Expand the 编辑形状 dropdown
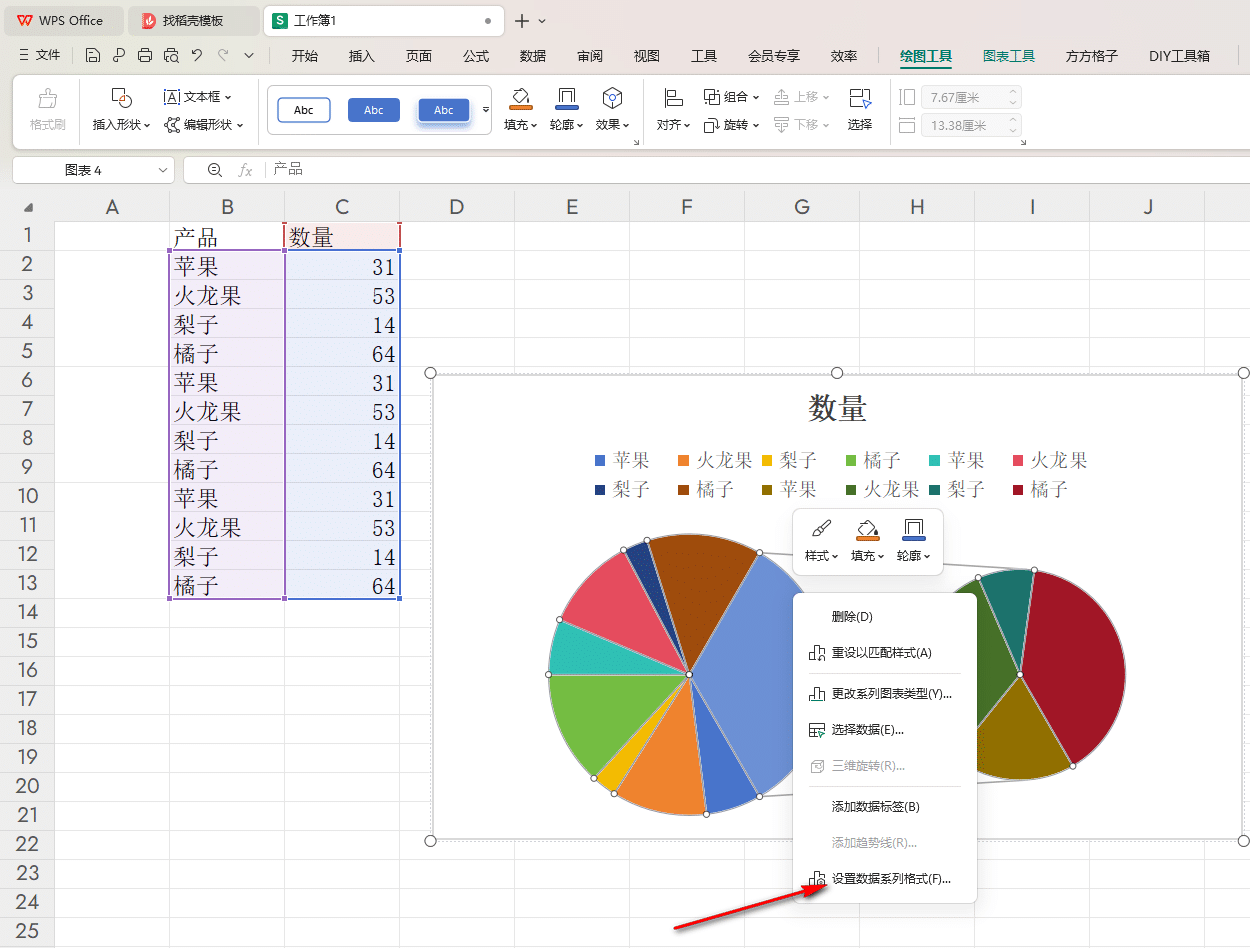The width and height of the screenshot is (1250, 948). [240, 126]
